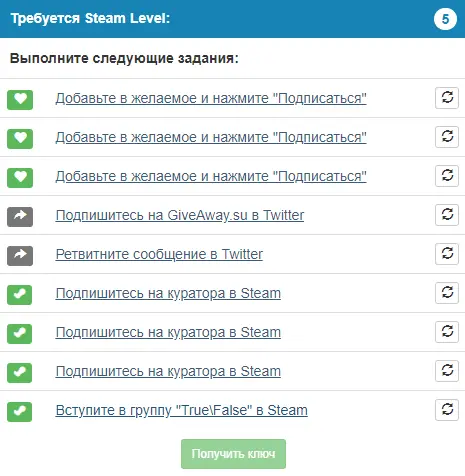Viewport: 465px width, 476px height.
Task: Open 'Подпишитесь на GiveAway.su в Twitter' link
Action: (180, 216)
